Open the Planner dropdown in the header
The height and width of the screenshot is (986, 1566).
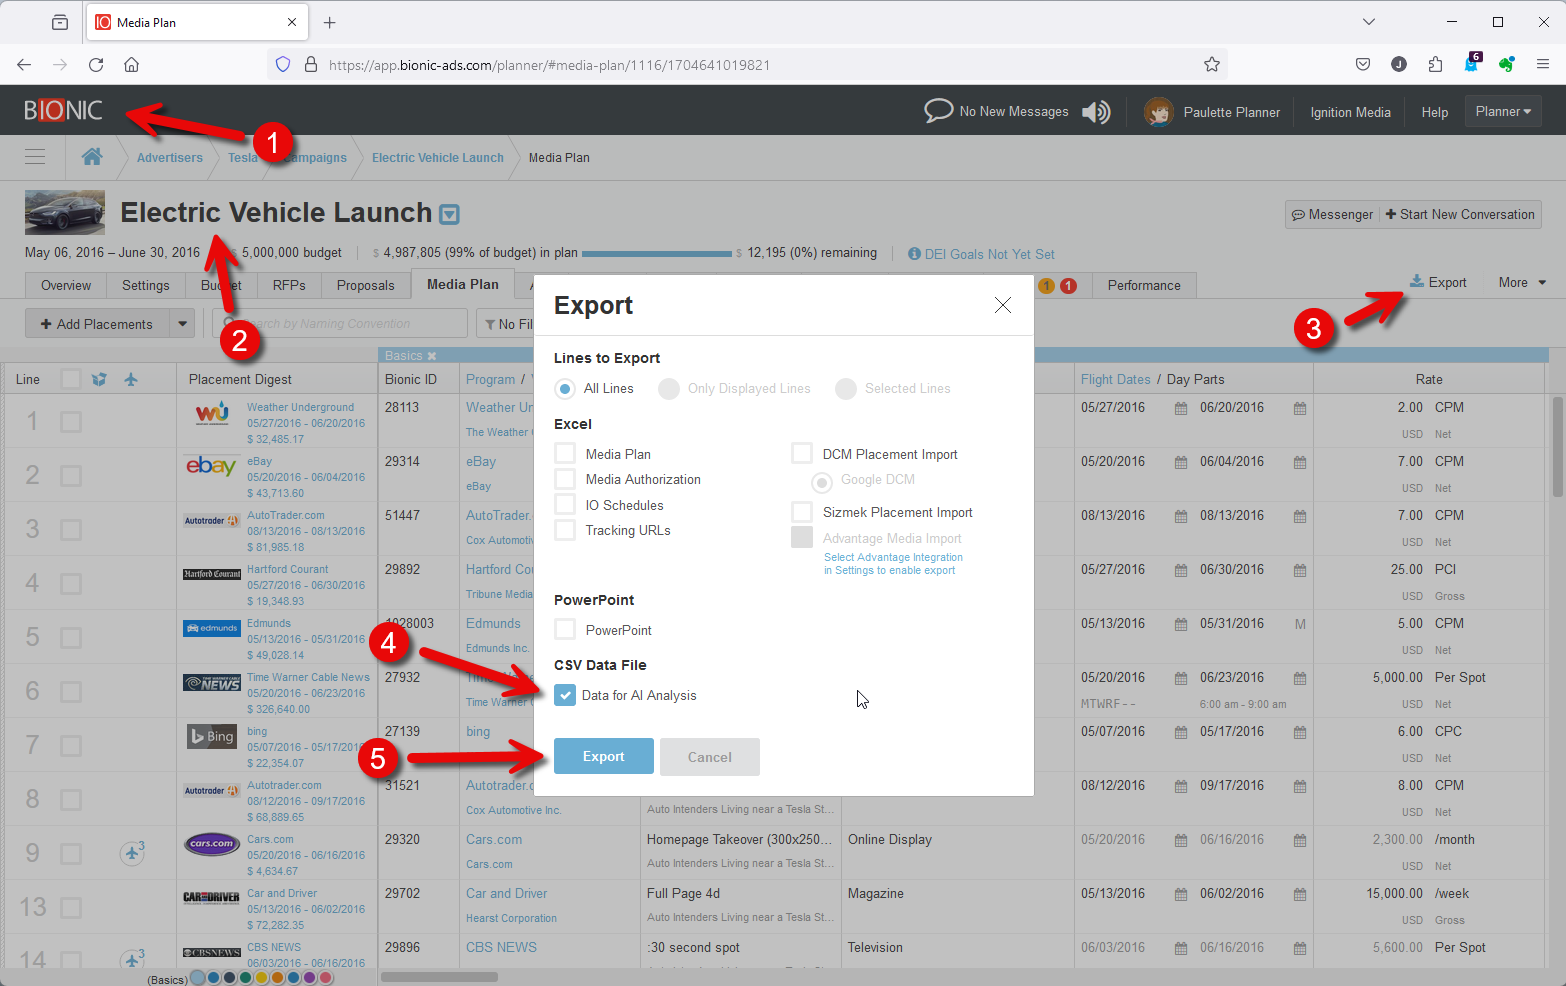(1503, 111)
